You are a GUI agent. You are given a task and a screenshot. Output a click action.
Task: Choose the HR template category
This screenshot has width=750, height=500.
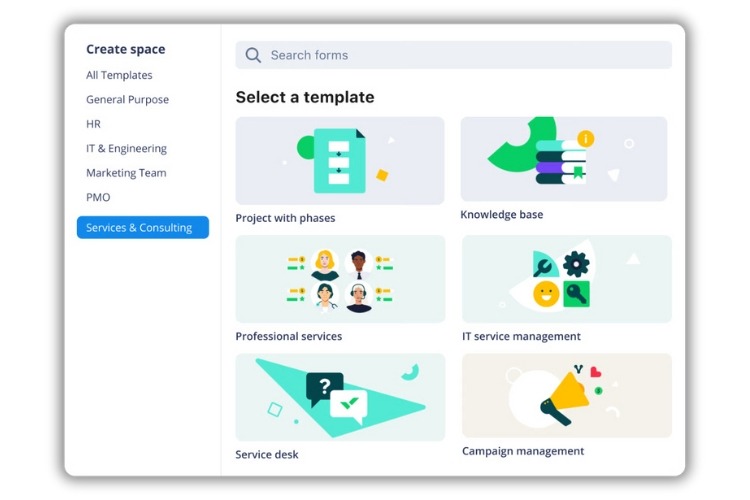(x=93, y=124)
